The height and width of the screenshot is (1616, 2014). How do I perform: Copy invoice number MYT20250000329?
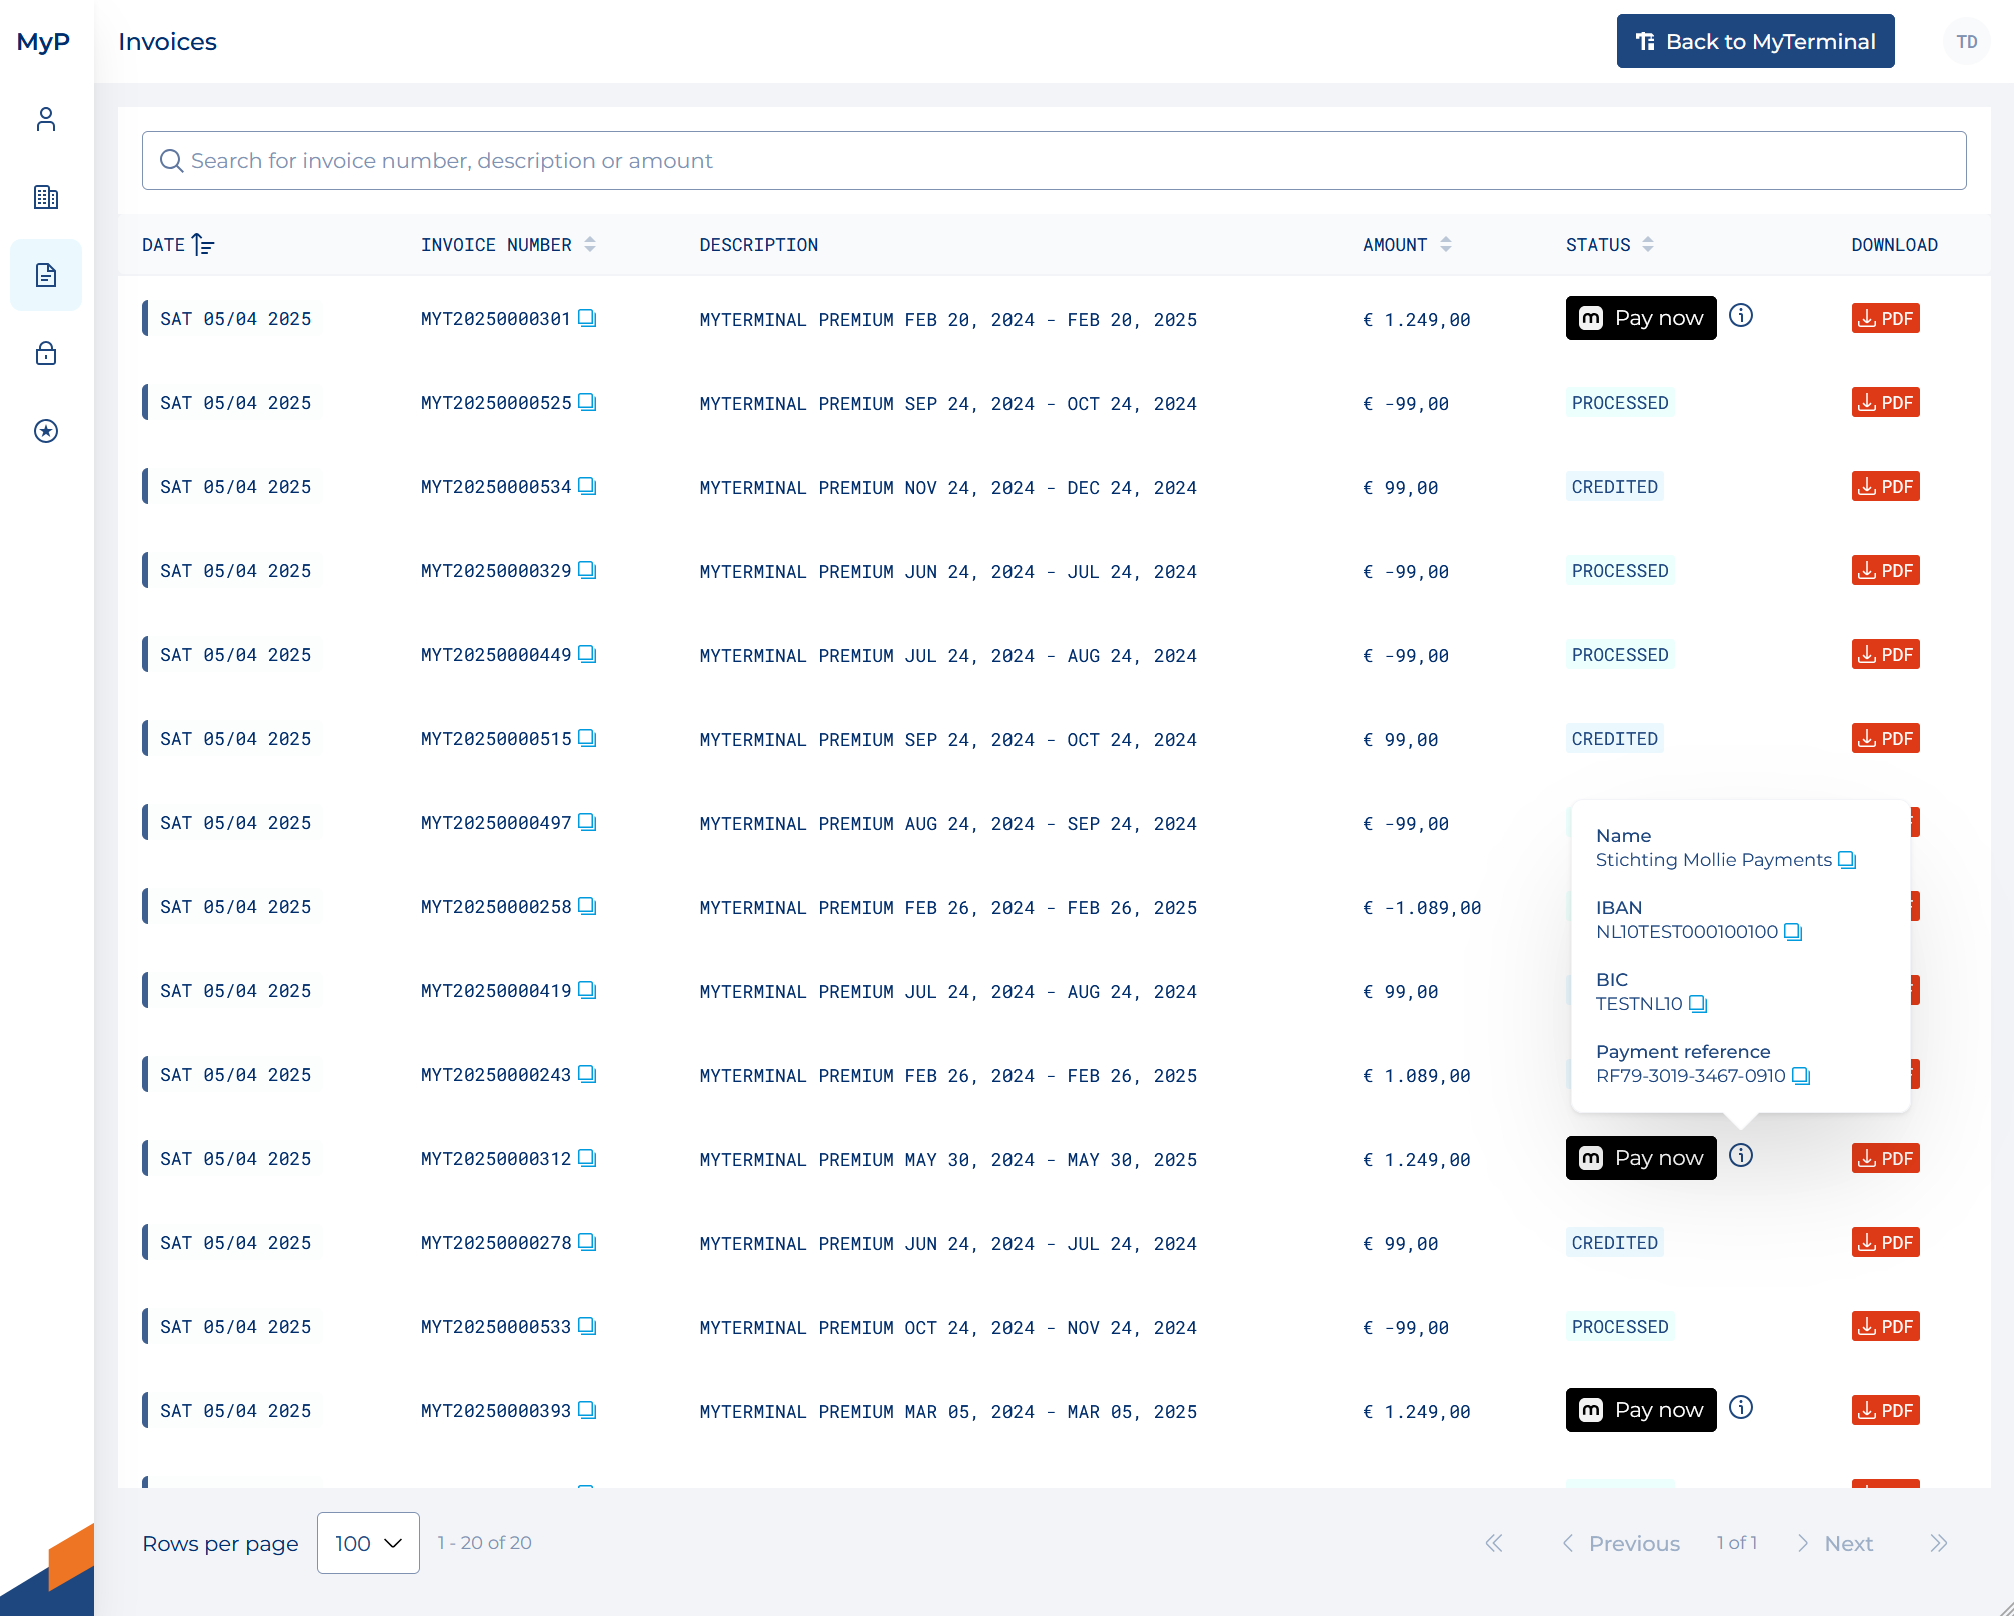587,570
